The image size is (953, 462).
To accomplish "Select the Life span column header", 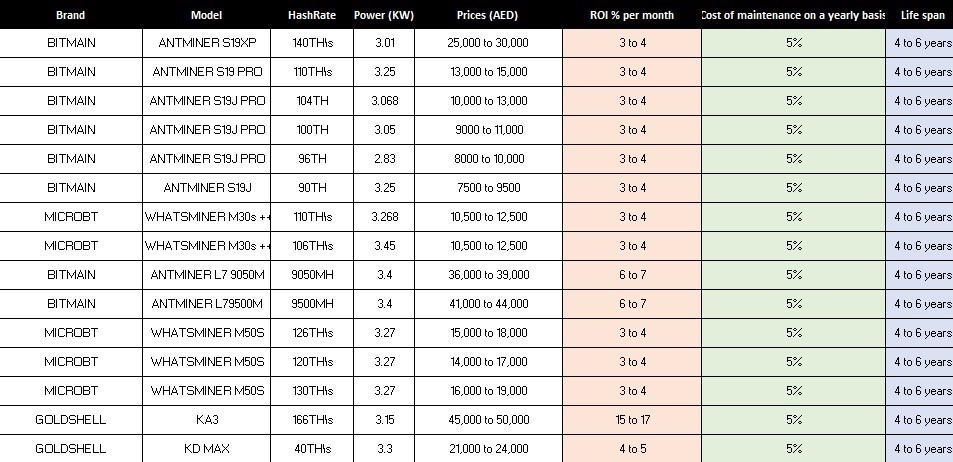I will tap(922, 15).
